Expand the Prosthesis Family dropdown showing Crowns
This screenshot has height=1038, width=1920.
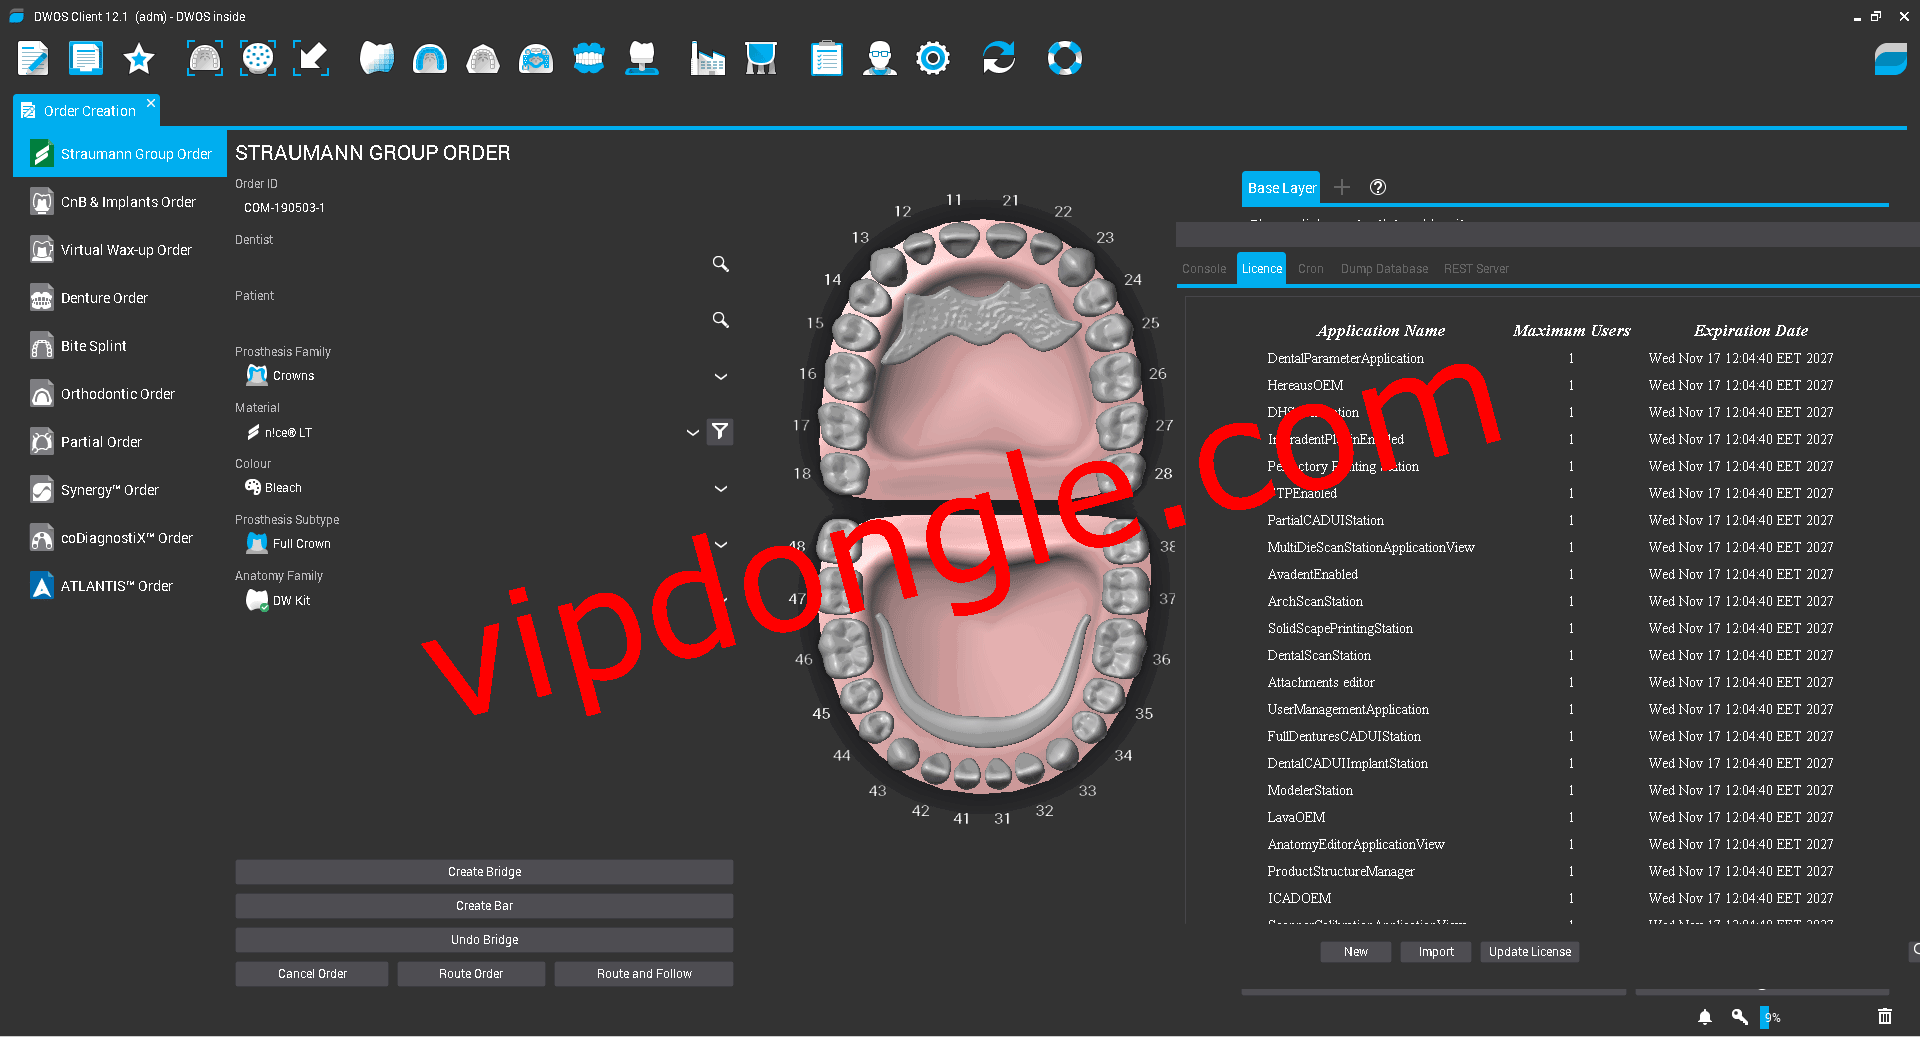click(x=720, y=376)
